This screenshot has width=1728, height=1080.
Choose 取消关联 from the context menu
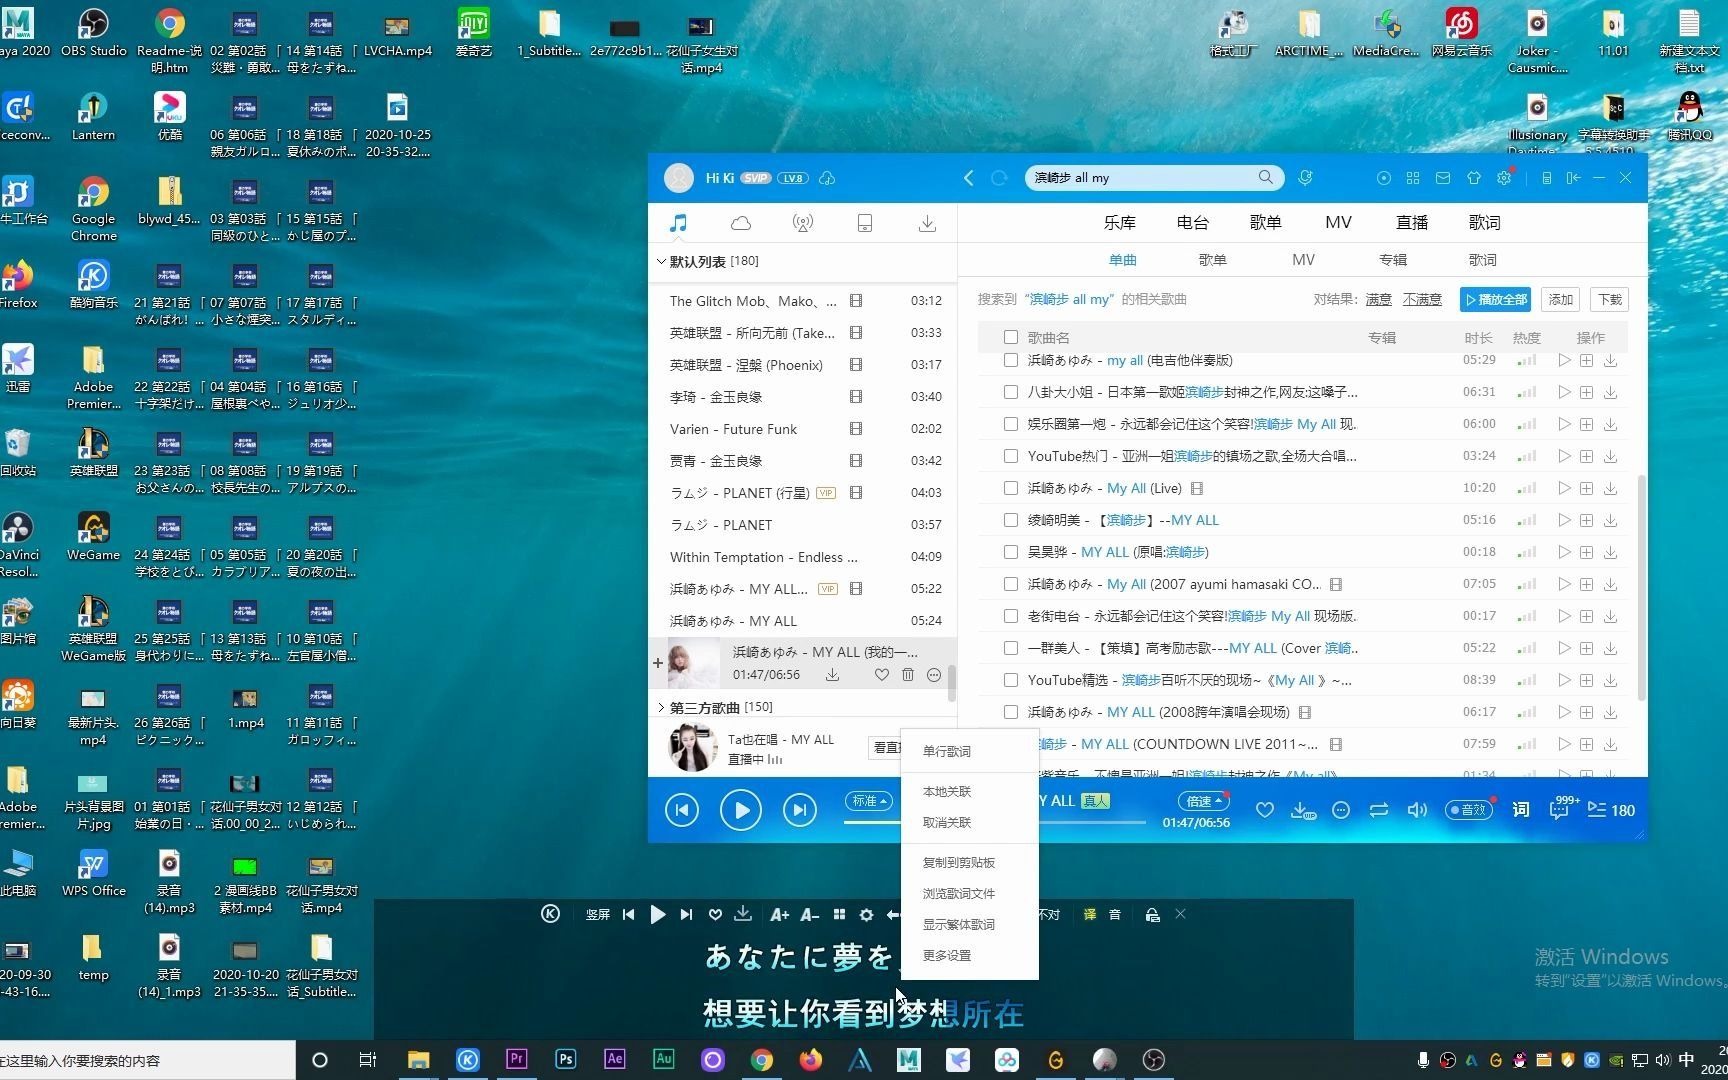click(x=947, y=822)
